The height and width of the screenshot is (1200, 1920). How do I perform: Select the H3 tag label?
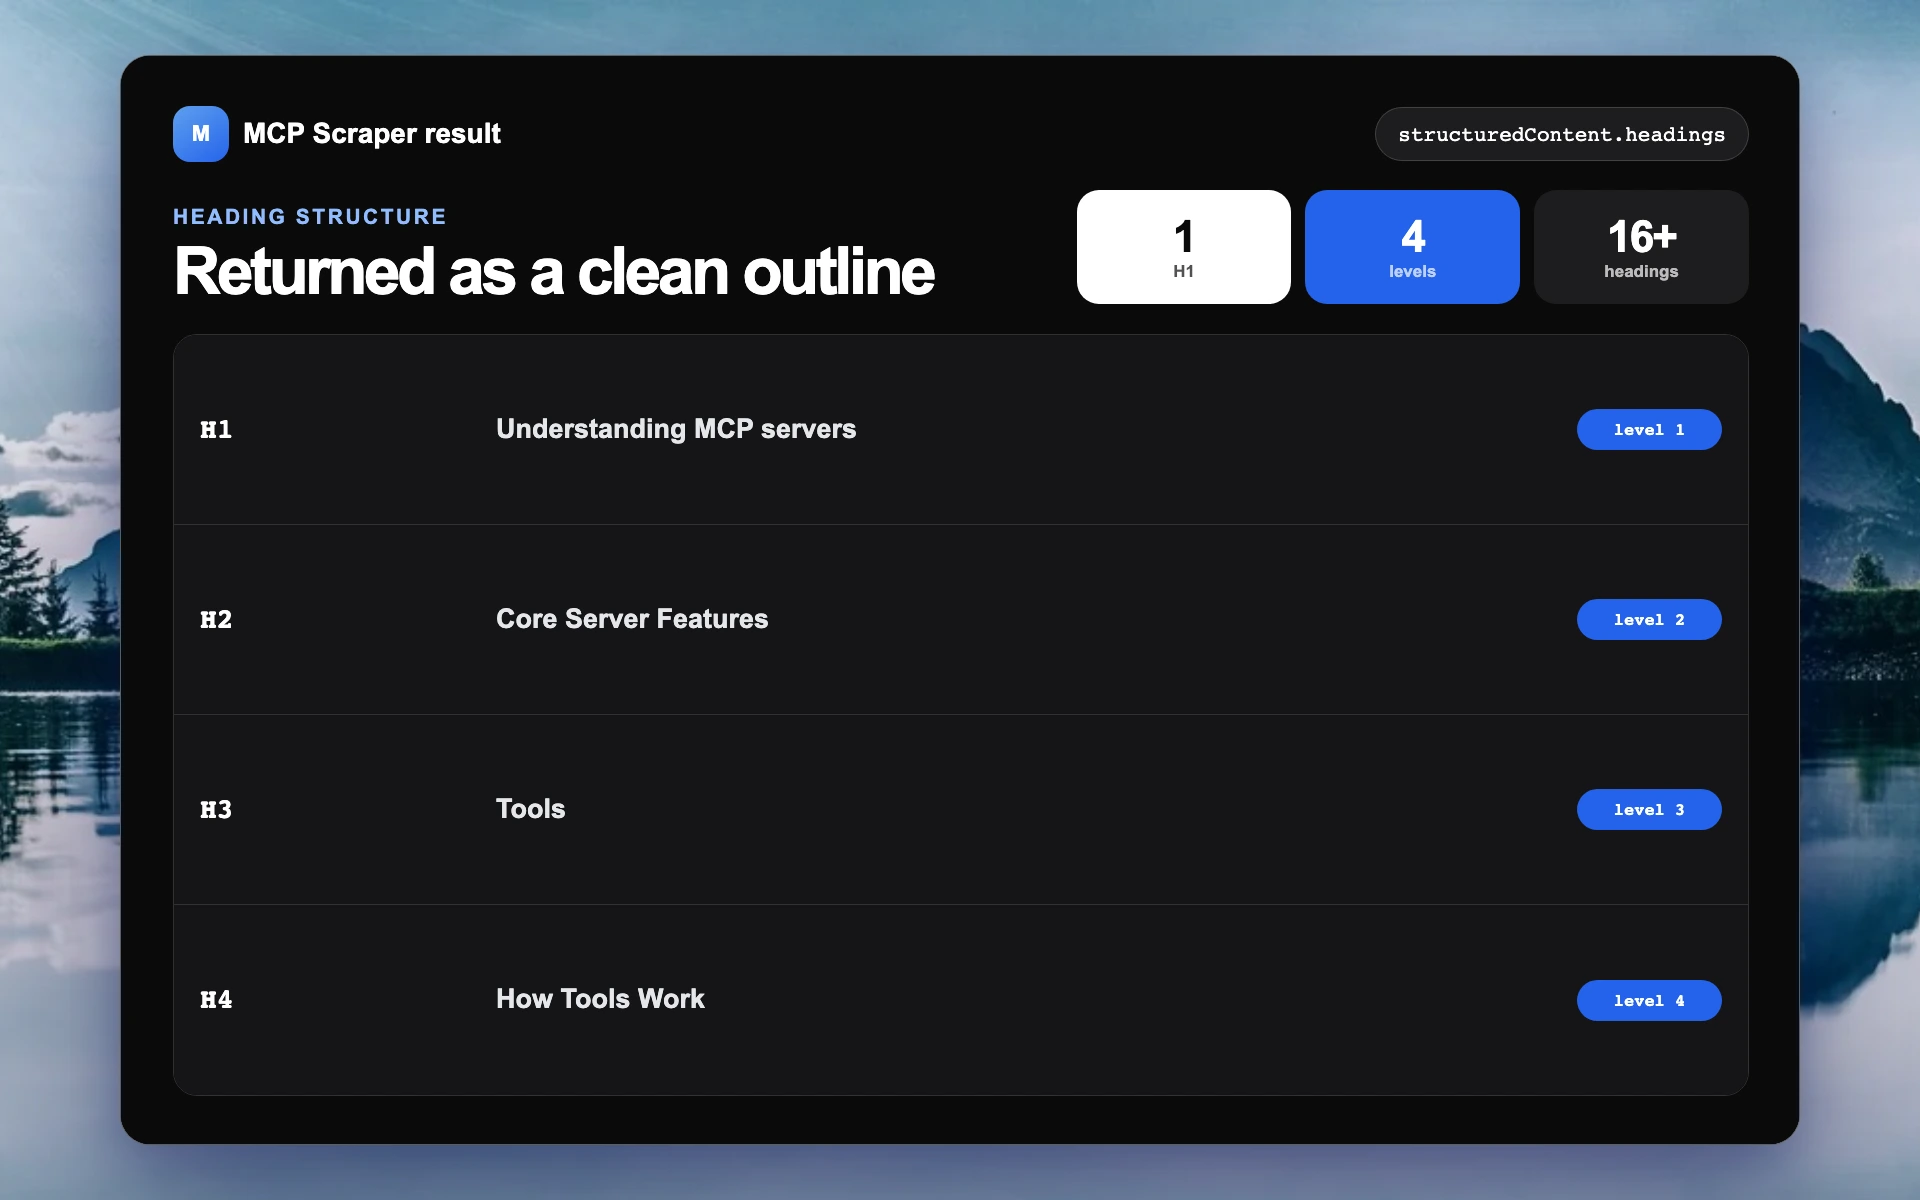point(216,810)
